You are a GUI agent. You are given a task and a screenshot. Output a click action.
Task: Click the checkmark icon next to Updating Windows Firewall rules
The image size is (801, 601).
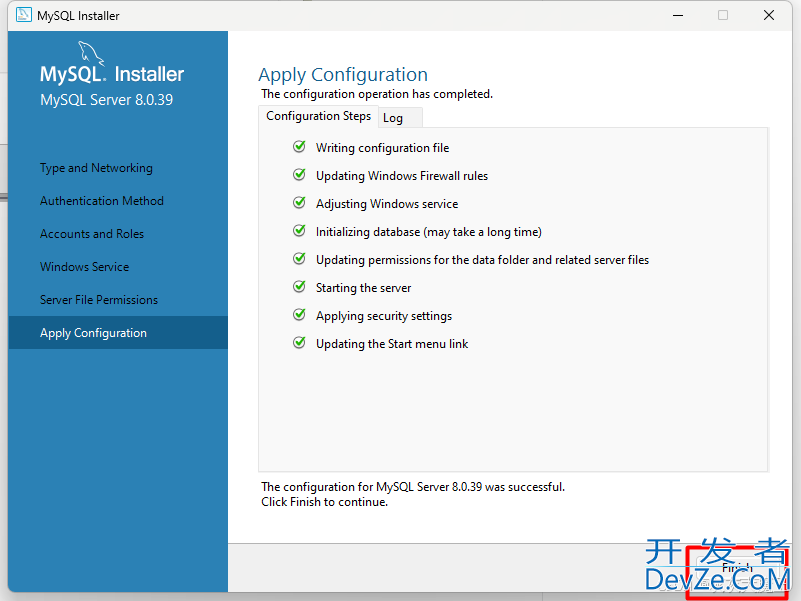coord(299,175)
